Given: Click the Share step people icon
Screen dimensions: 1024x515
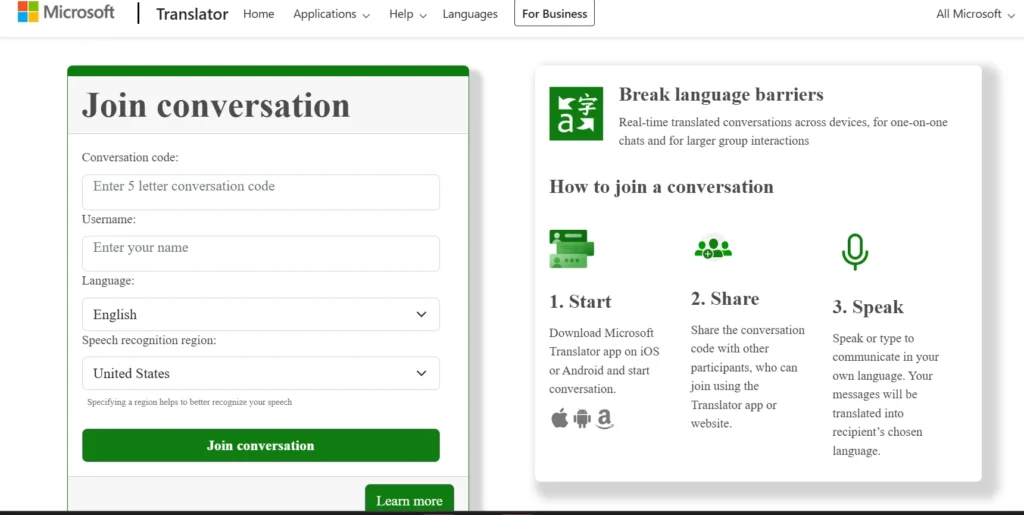Looking at the screenshot, I should pyautogui.click(x=712, y=247).
